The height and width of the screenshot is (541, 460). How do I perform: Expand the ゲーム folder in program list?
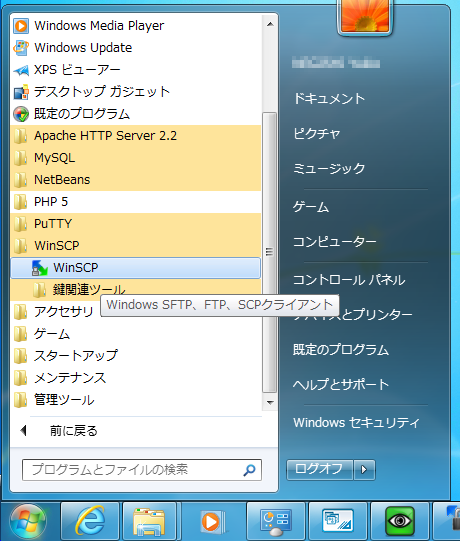pos(136,334)
